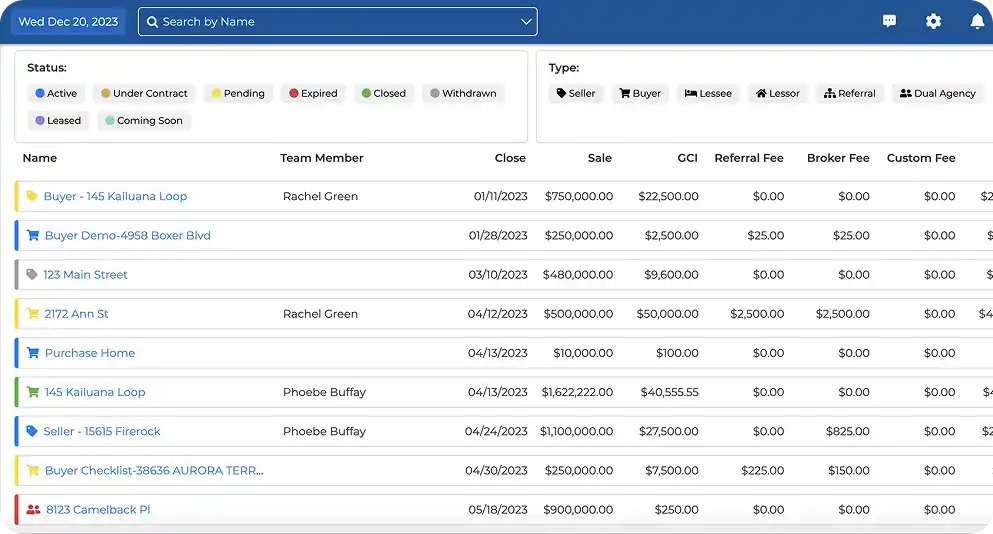Toggle the Under Contract status filter
This screenshot has height=534, width=993.
coord(144,93)
